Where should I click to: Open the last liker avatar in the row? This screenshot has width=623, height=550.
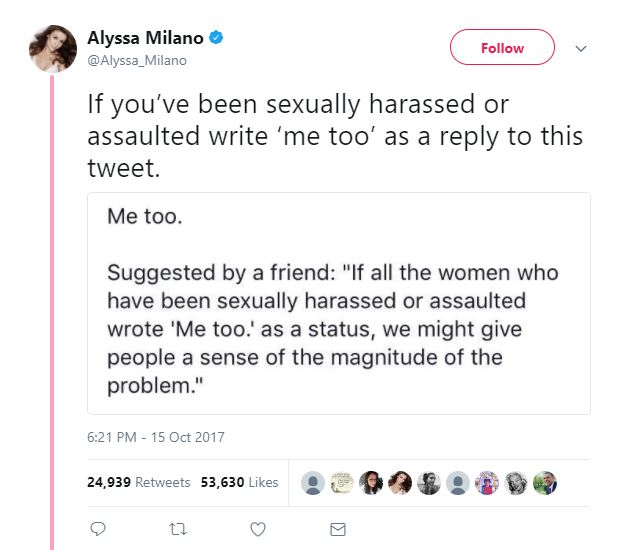[545, 482]
